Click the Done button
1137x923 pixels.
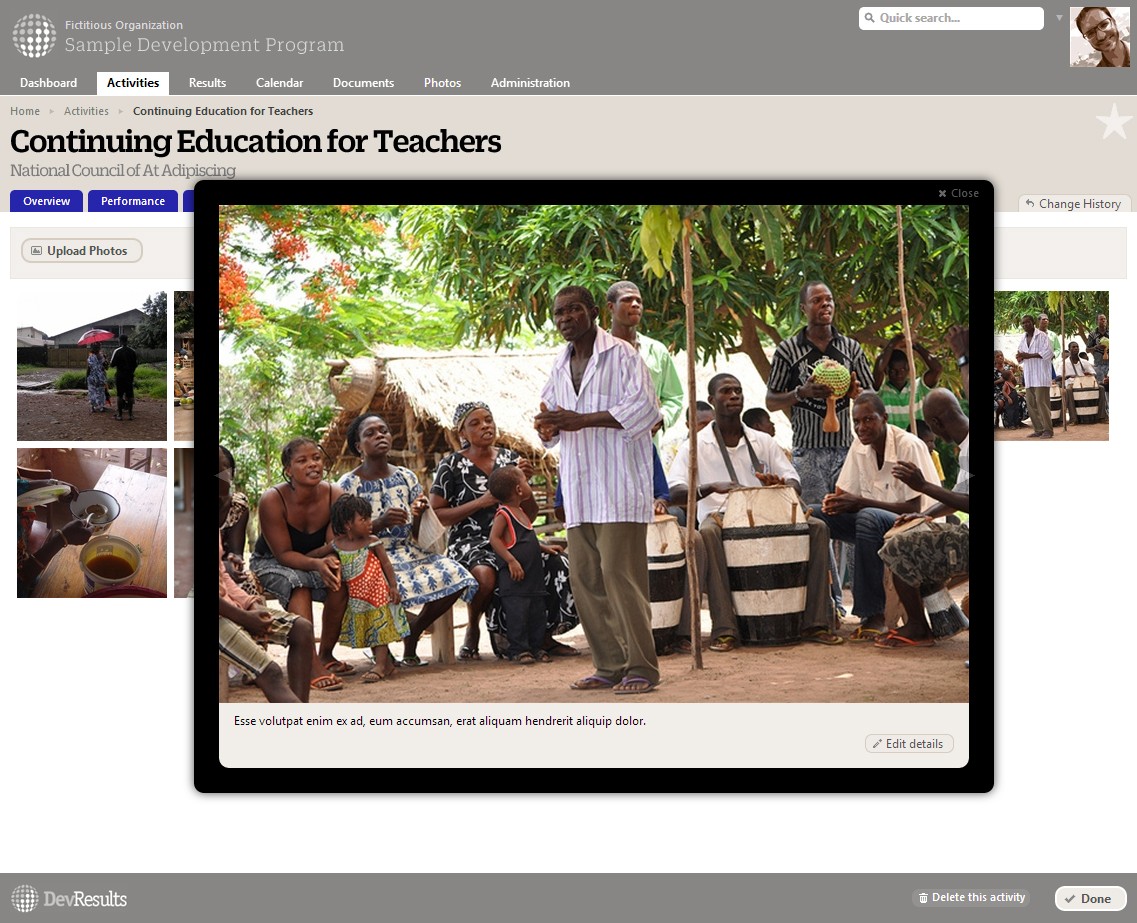click(x=1090, y=898)
